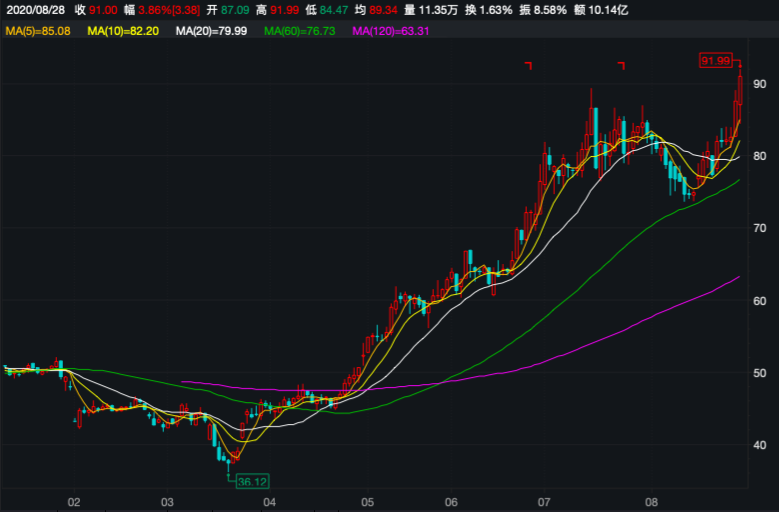Select the orange MA(5)=85.08 indicator label
The image size is (779, 512).
tap(38, 32)
